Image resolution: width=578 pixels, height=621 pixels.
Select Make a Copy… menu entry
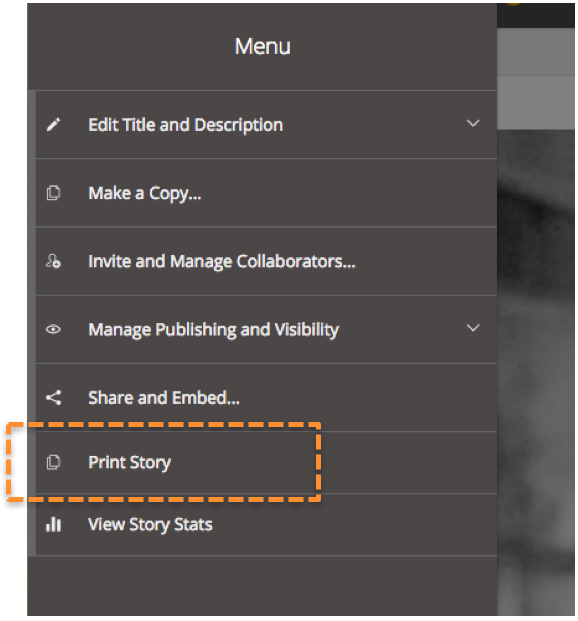[x=145, y=194]
